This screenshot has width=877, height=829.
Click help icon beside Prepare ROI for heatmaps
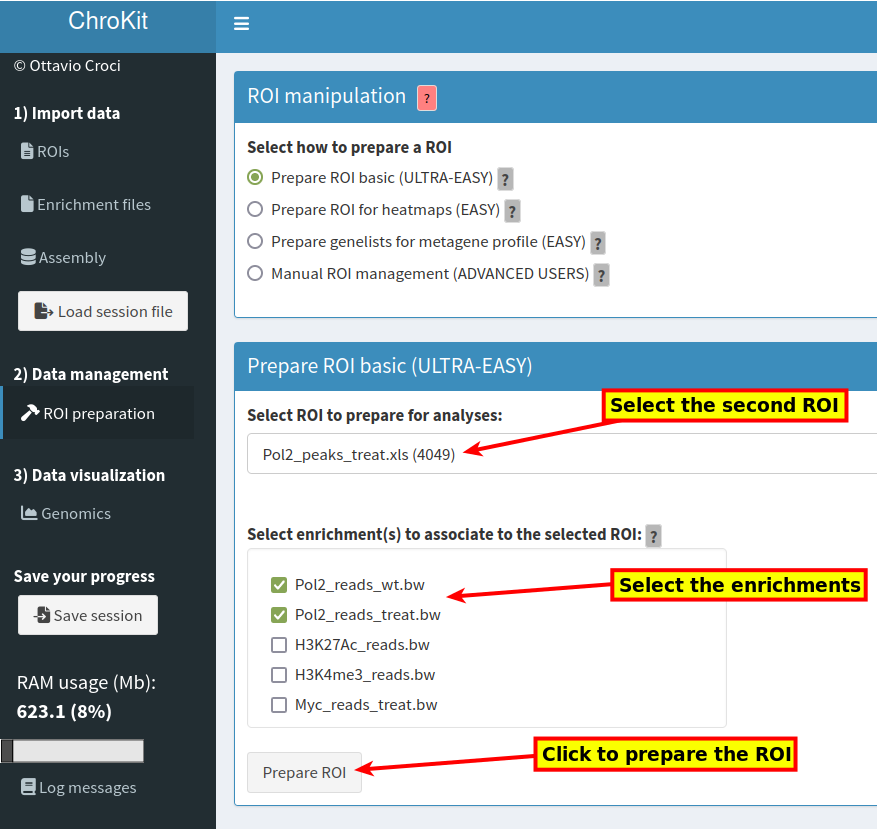(x=512, y=211)
